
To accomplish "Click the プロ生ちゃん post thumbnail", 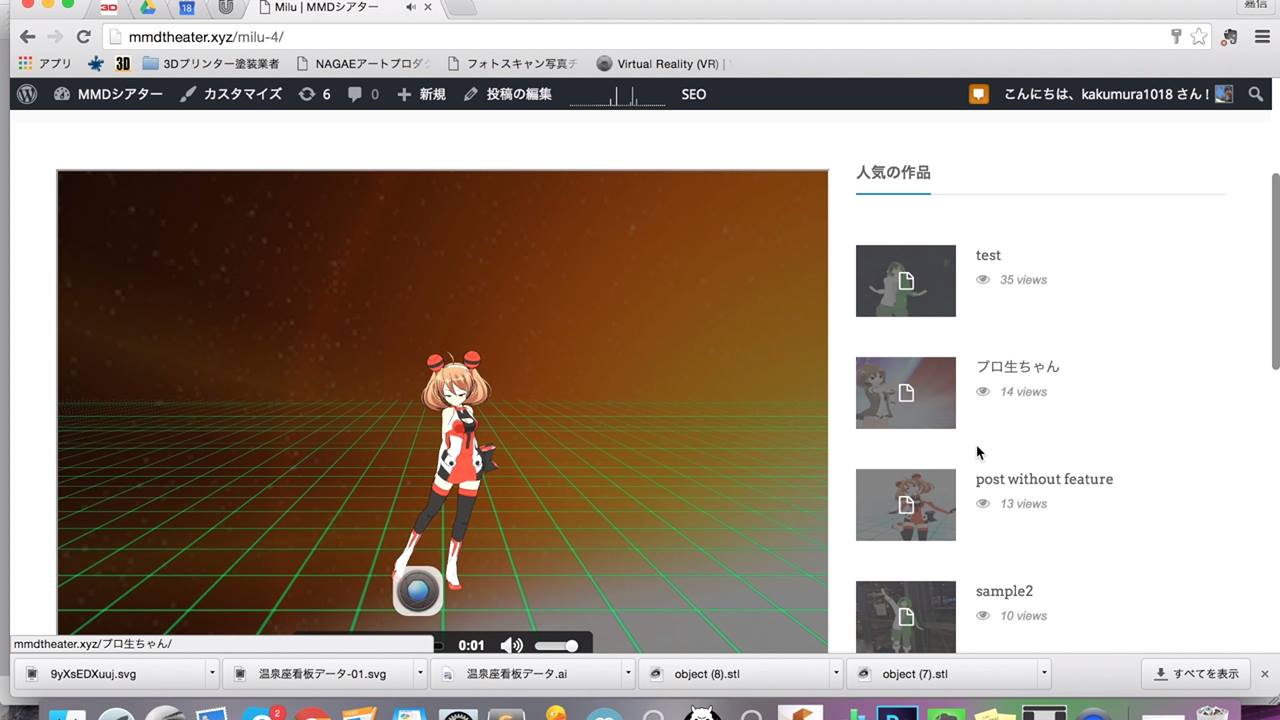I will (x=906, y=393).
